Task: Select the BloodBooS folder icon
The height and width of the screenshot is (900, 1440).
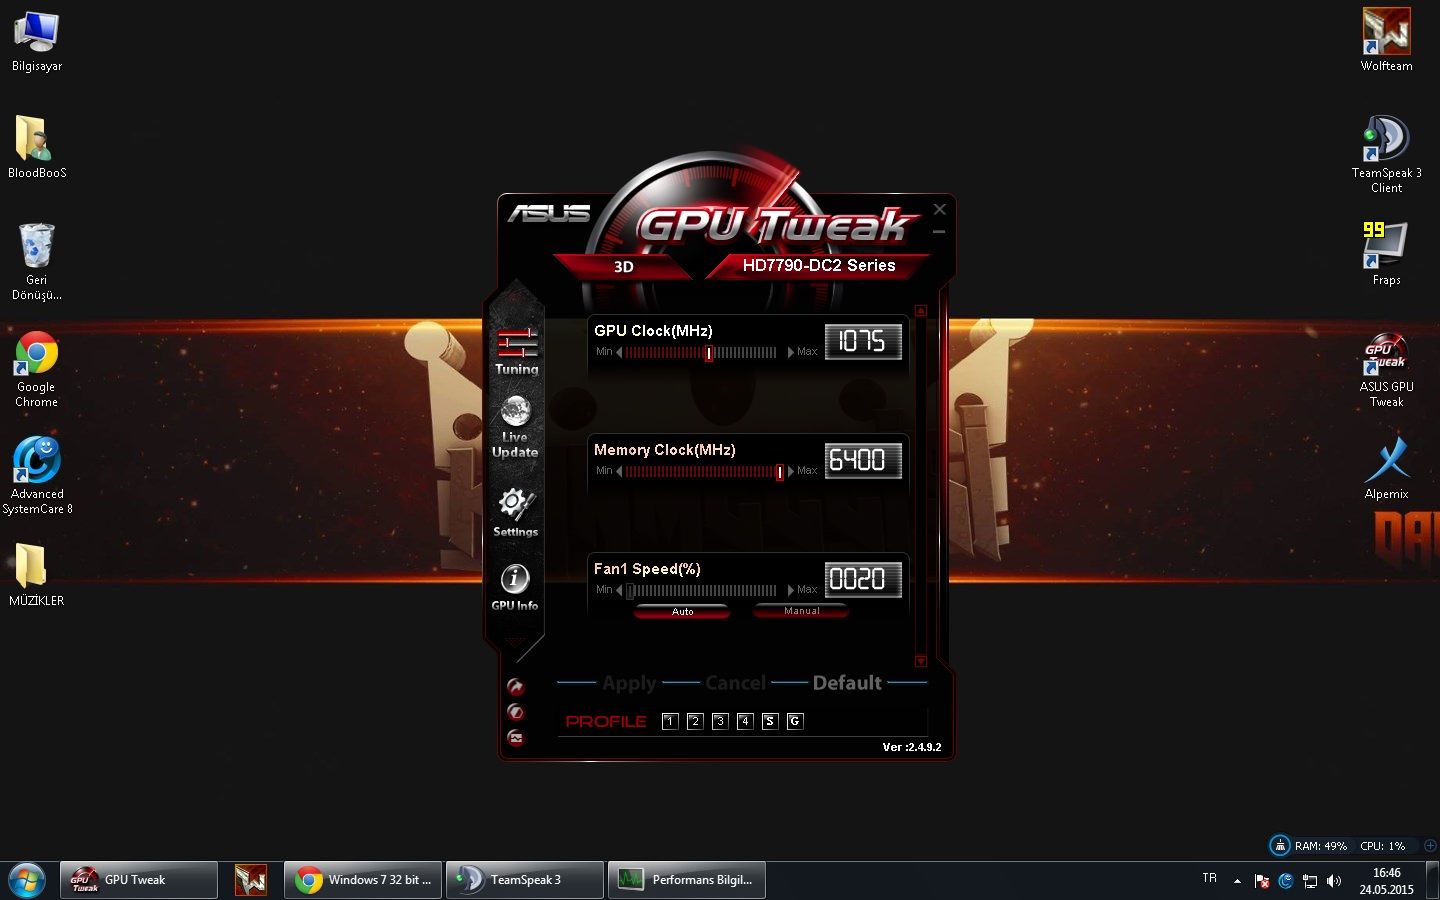Action: [x=37, y=147]
